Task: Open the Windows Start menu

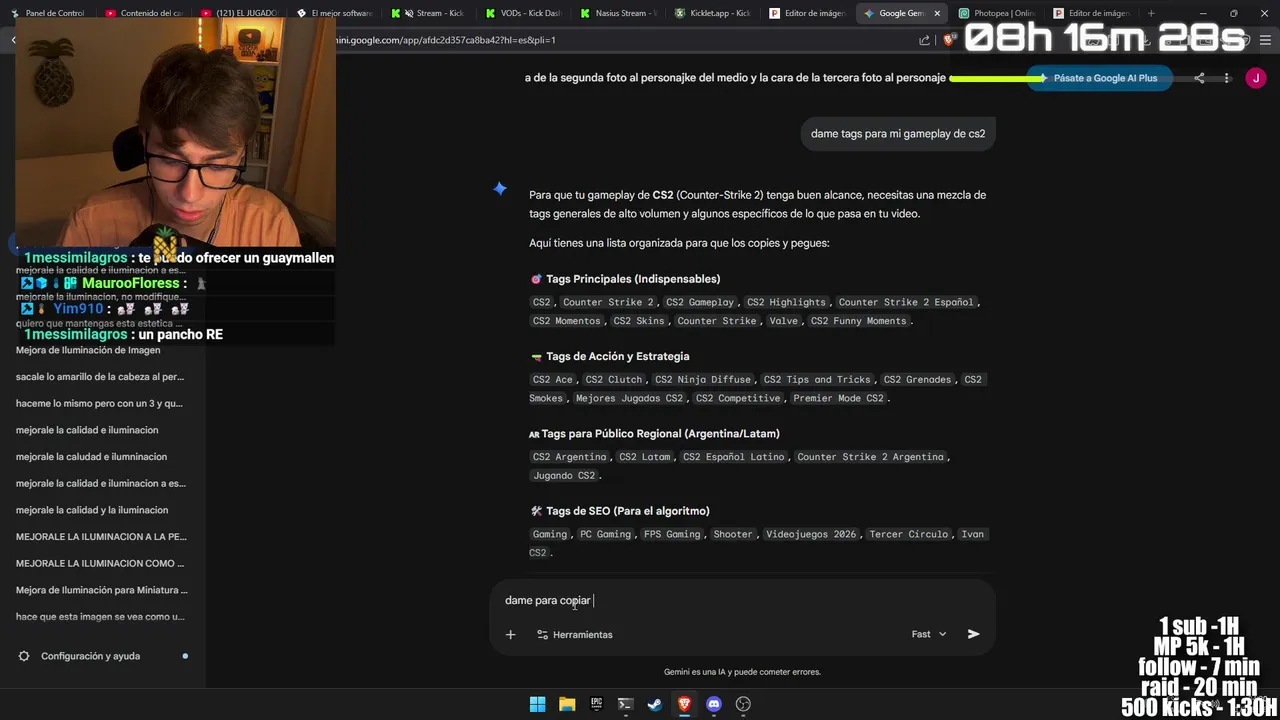Action: (x=537, y=704)
